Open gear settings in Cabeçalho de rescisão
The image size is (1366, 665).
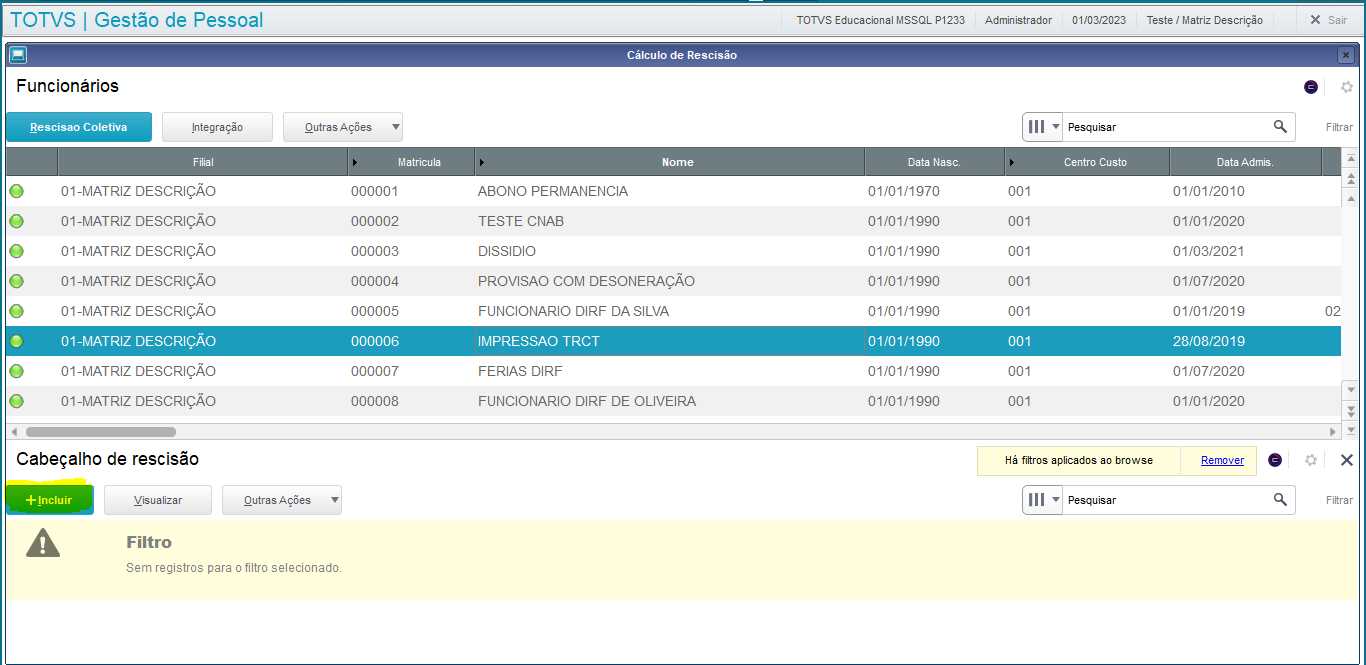point(1311,460)
